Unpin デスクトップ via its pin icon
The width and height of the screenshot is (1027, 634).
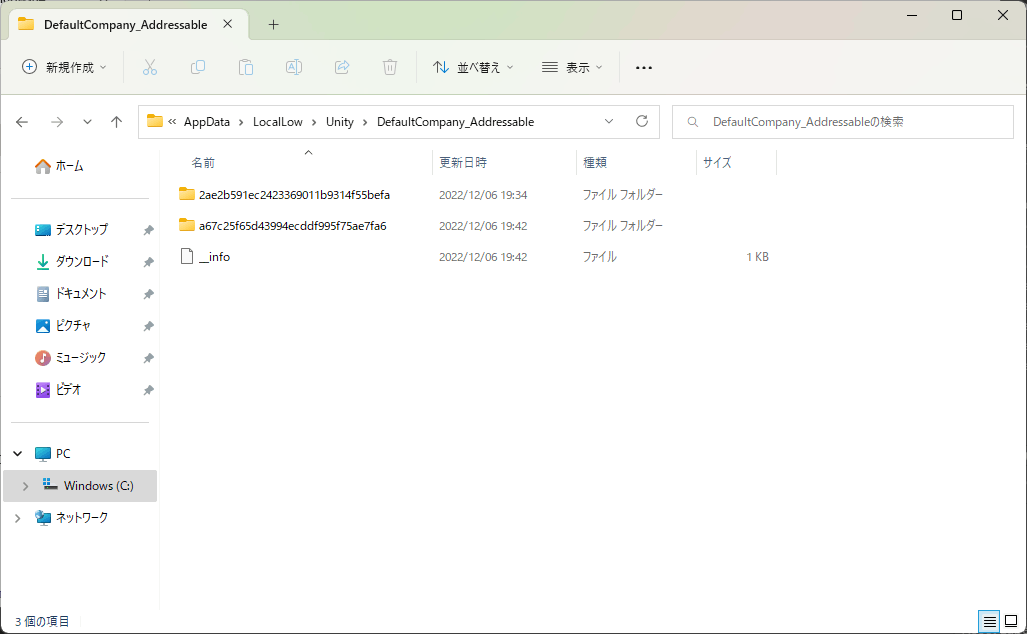pyautogui.click(x=149, y=230)
